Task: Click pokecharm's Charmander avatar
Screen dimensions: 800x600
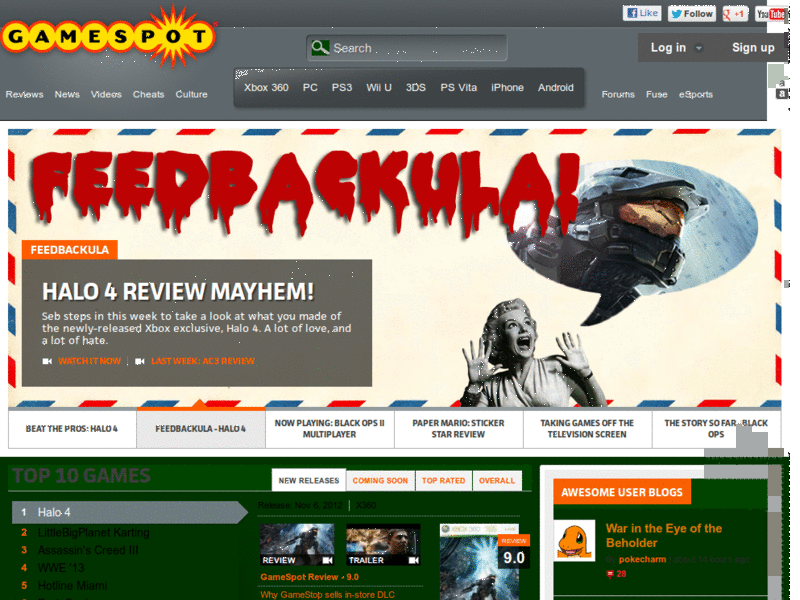Action: 574,541
